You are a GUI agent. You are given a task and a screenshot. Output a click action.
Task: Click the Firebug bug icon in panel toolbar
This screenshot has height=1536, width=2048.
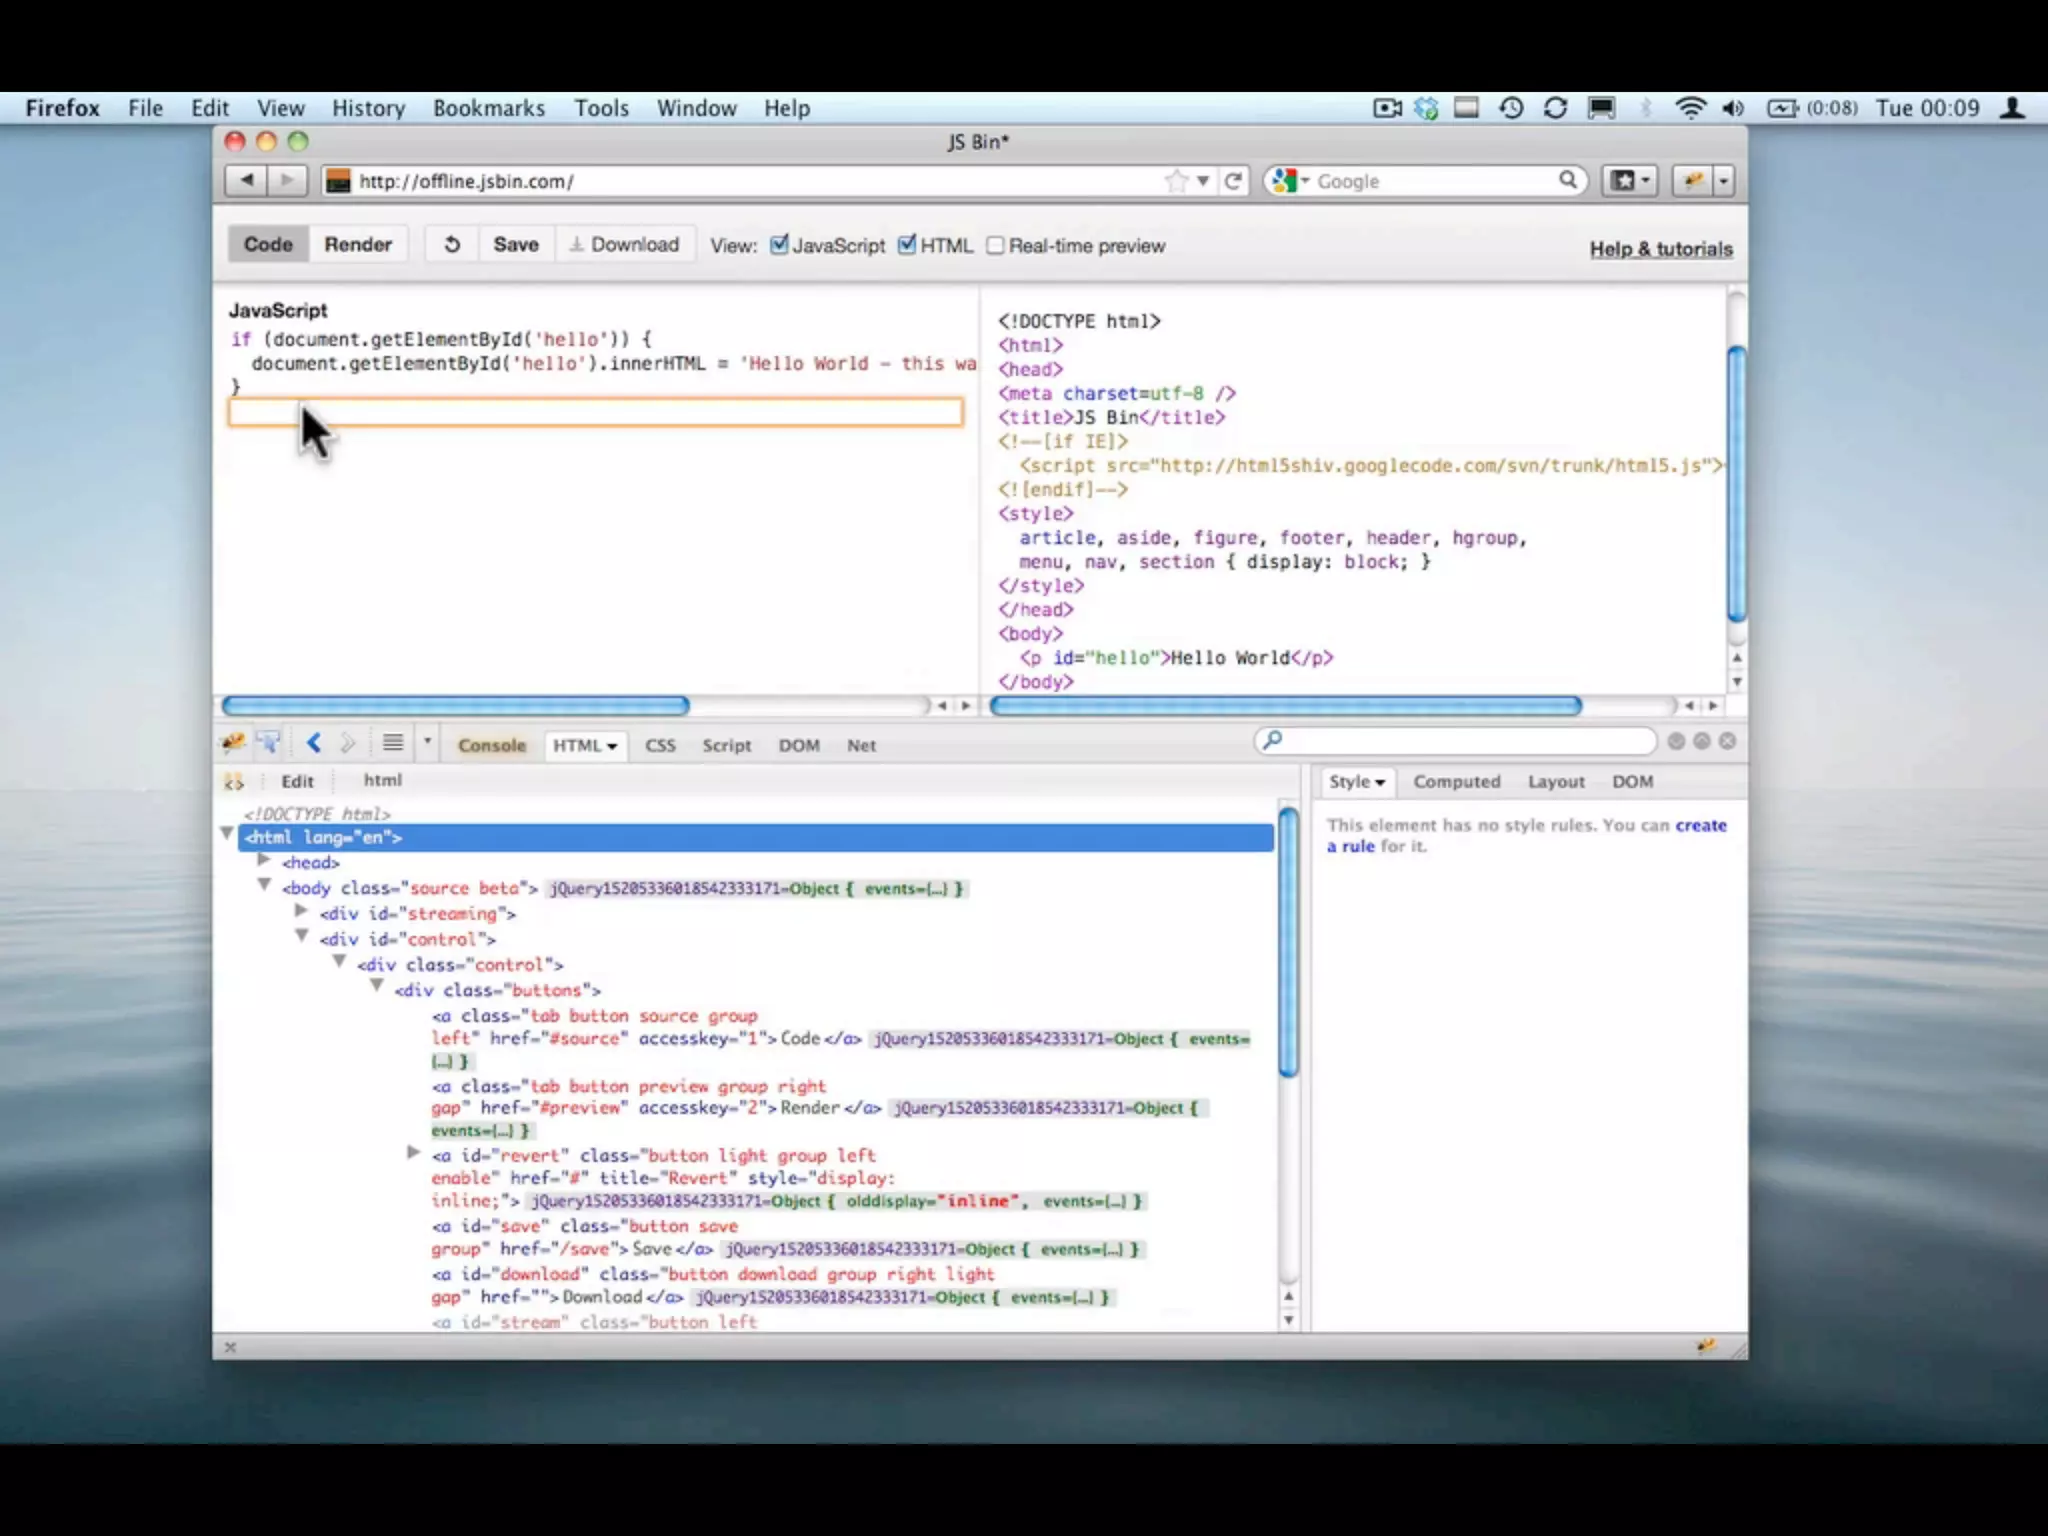tap(233, 743)
